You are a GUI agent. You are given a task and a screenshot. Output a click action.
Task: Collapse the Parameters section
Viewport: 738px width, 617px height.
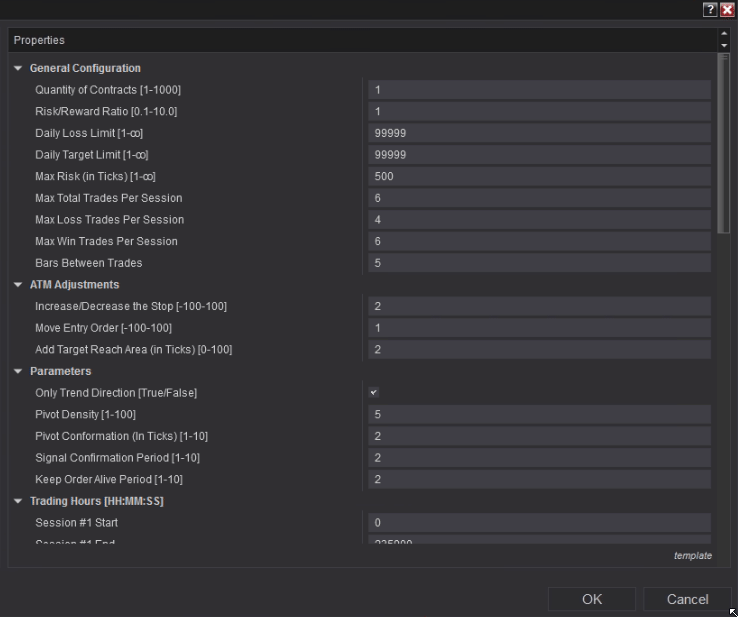point(18,372)
